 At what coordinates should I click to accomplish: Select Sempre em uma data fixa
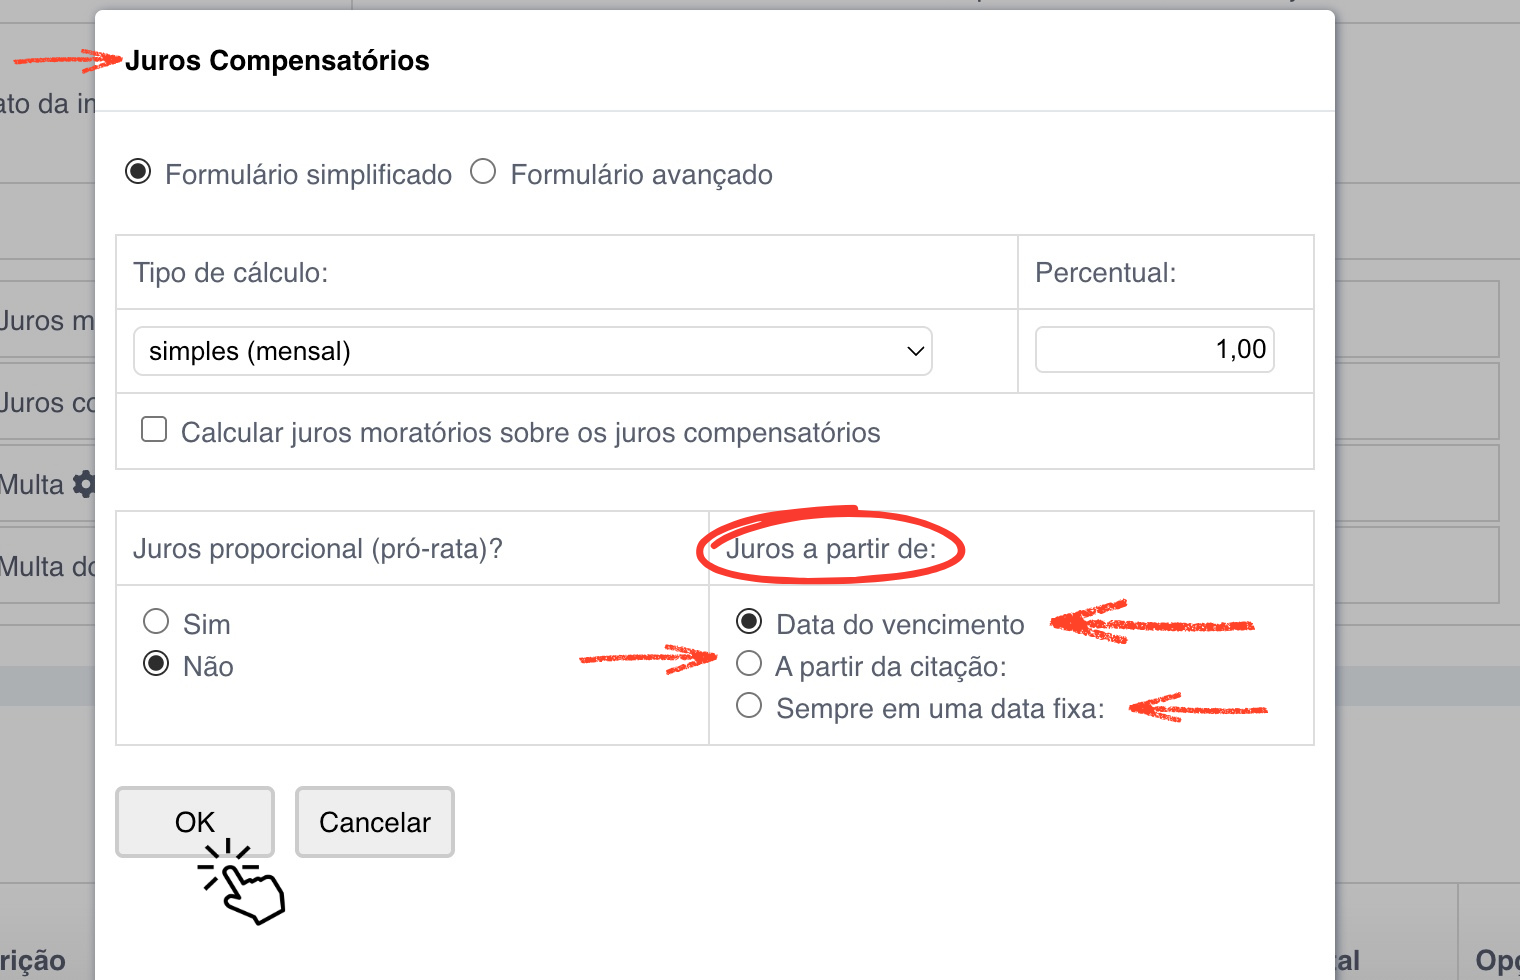749,706
